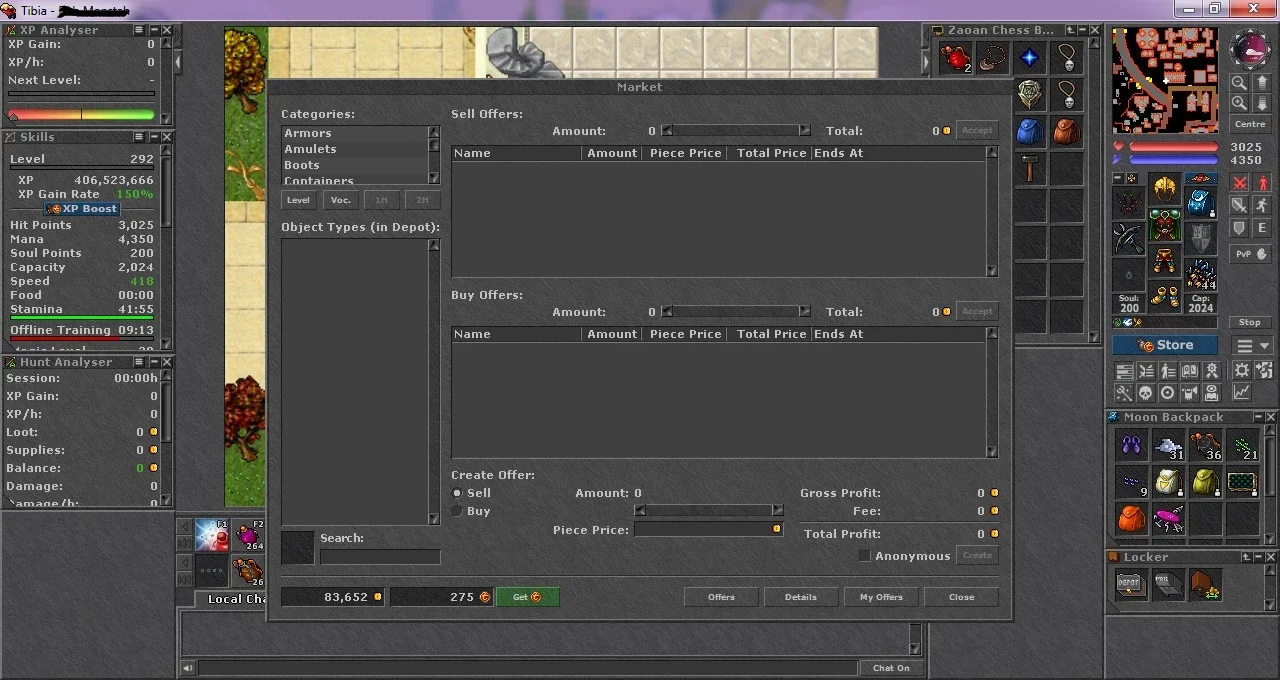Click the Piece Price input field
1280x680 pixels.
tap(709, 529)
